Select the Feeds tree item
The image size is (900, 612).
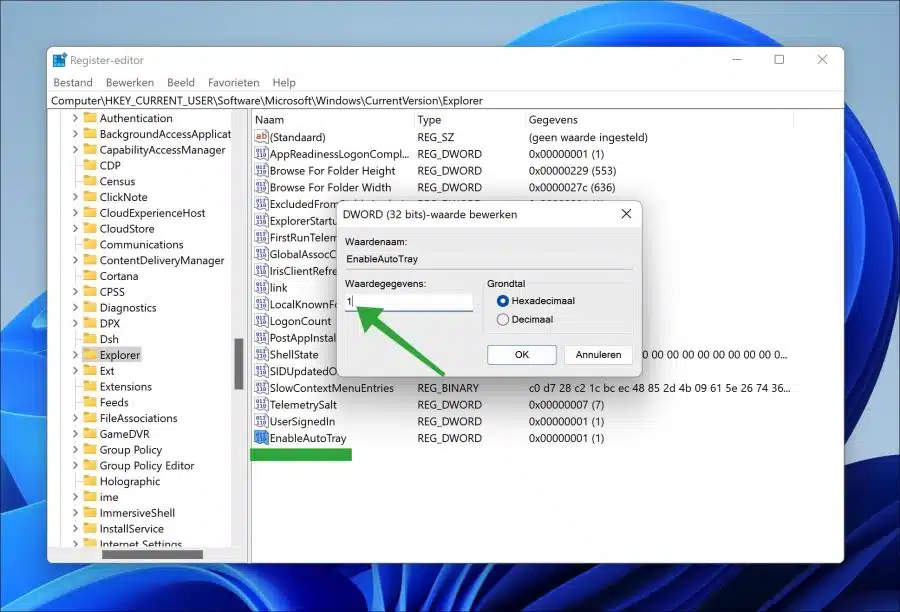tap(114, 402)
